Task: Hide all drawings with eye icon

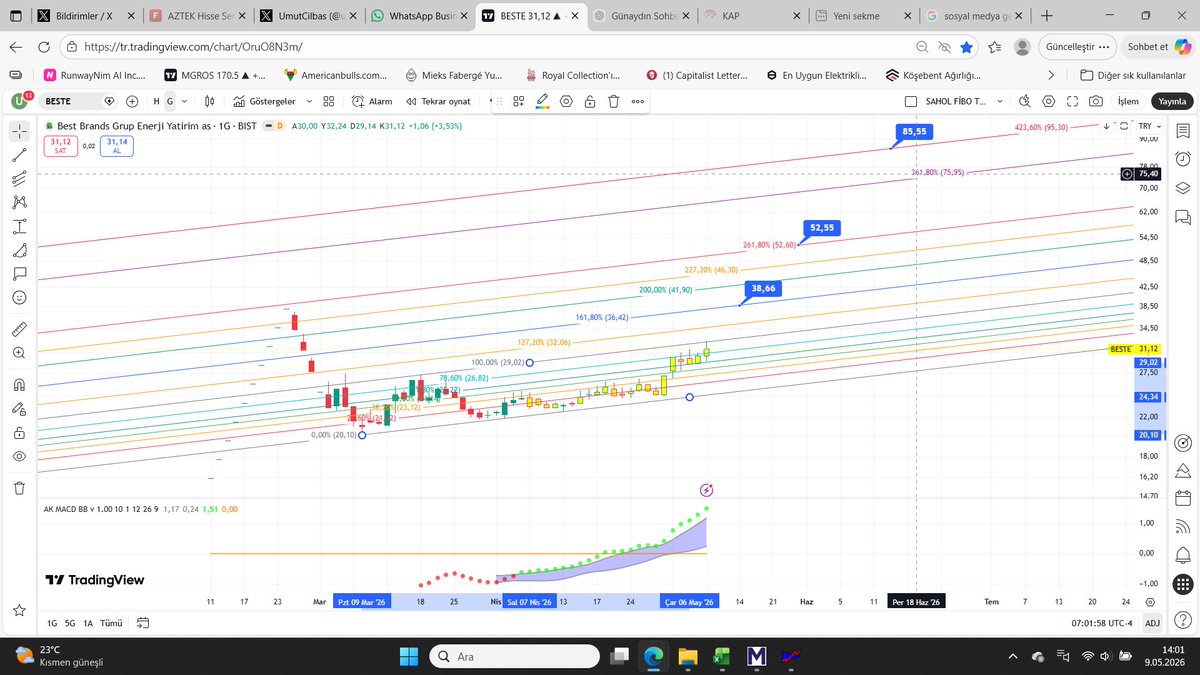Action: [x=19, y=456]
